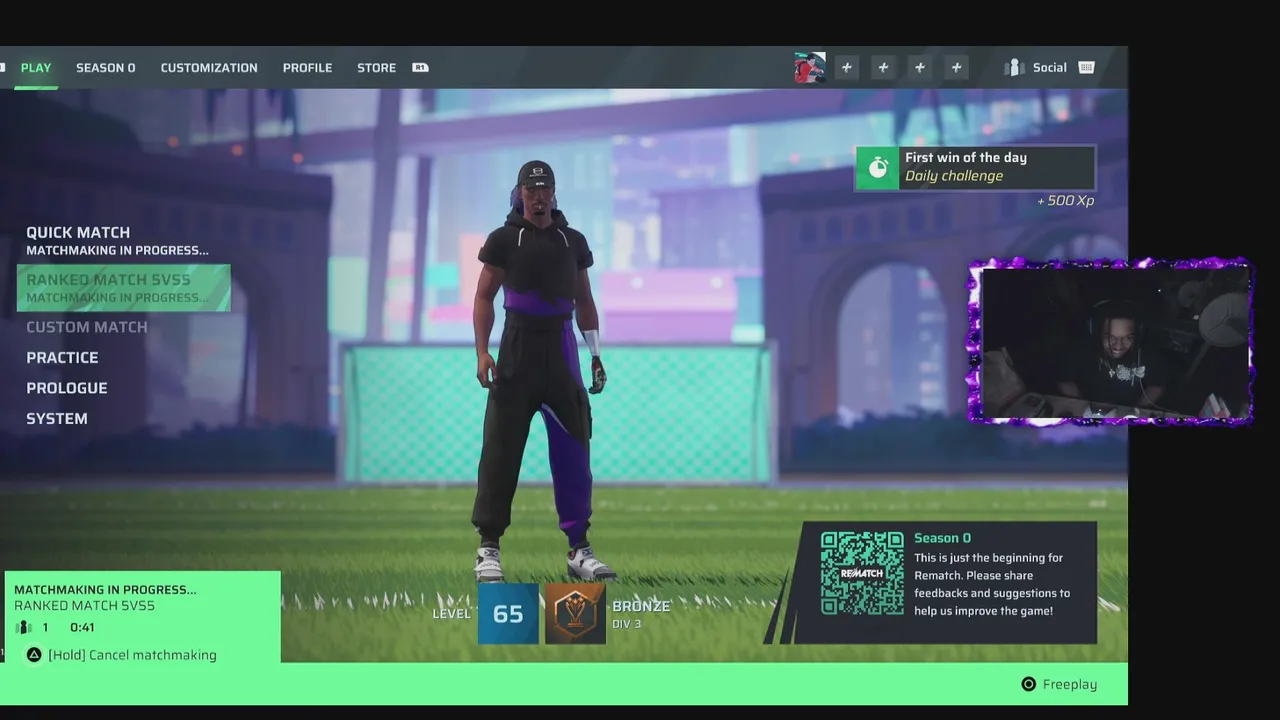Select RANKED MATCH 5VS5 entry
1280x720 pixels.
(x=124, y=288)
